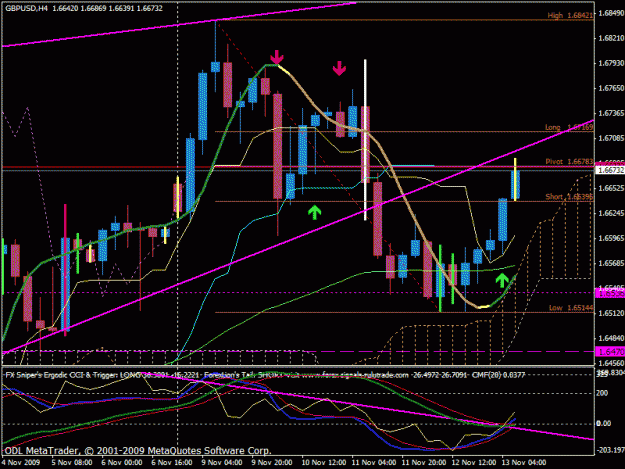
Task: Click the 1.67650 price axis value
Action: (x=611, y=88)
